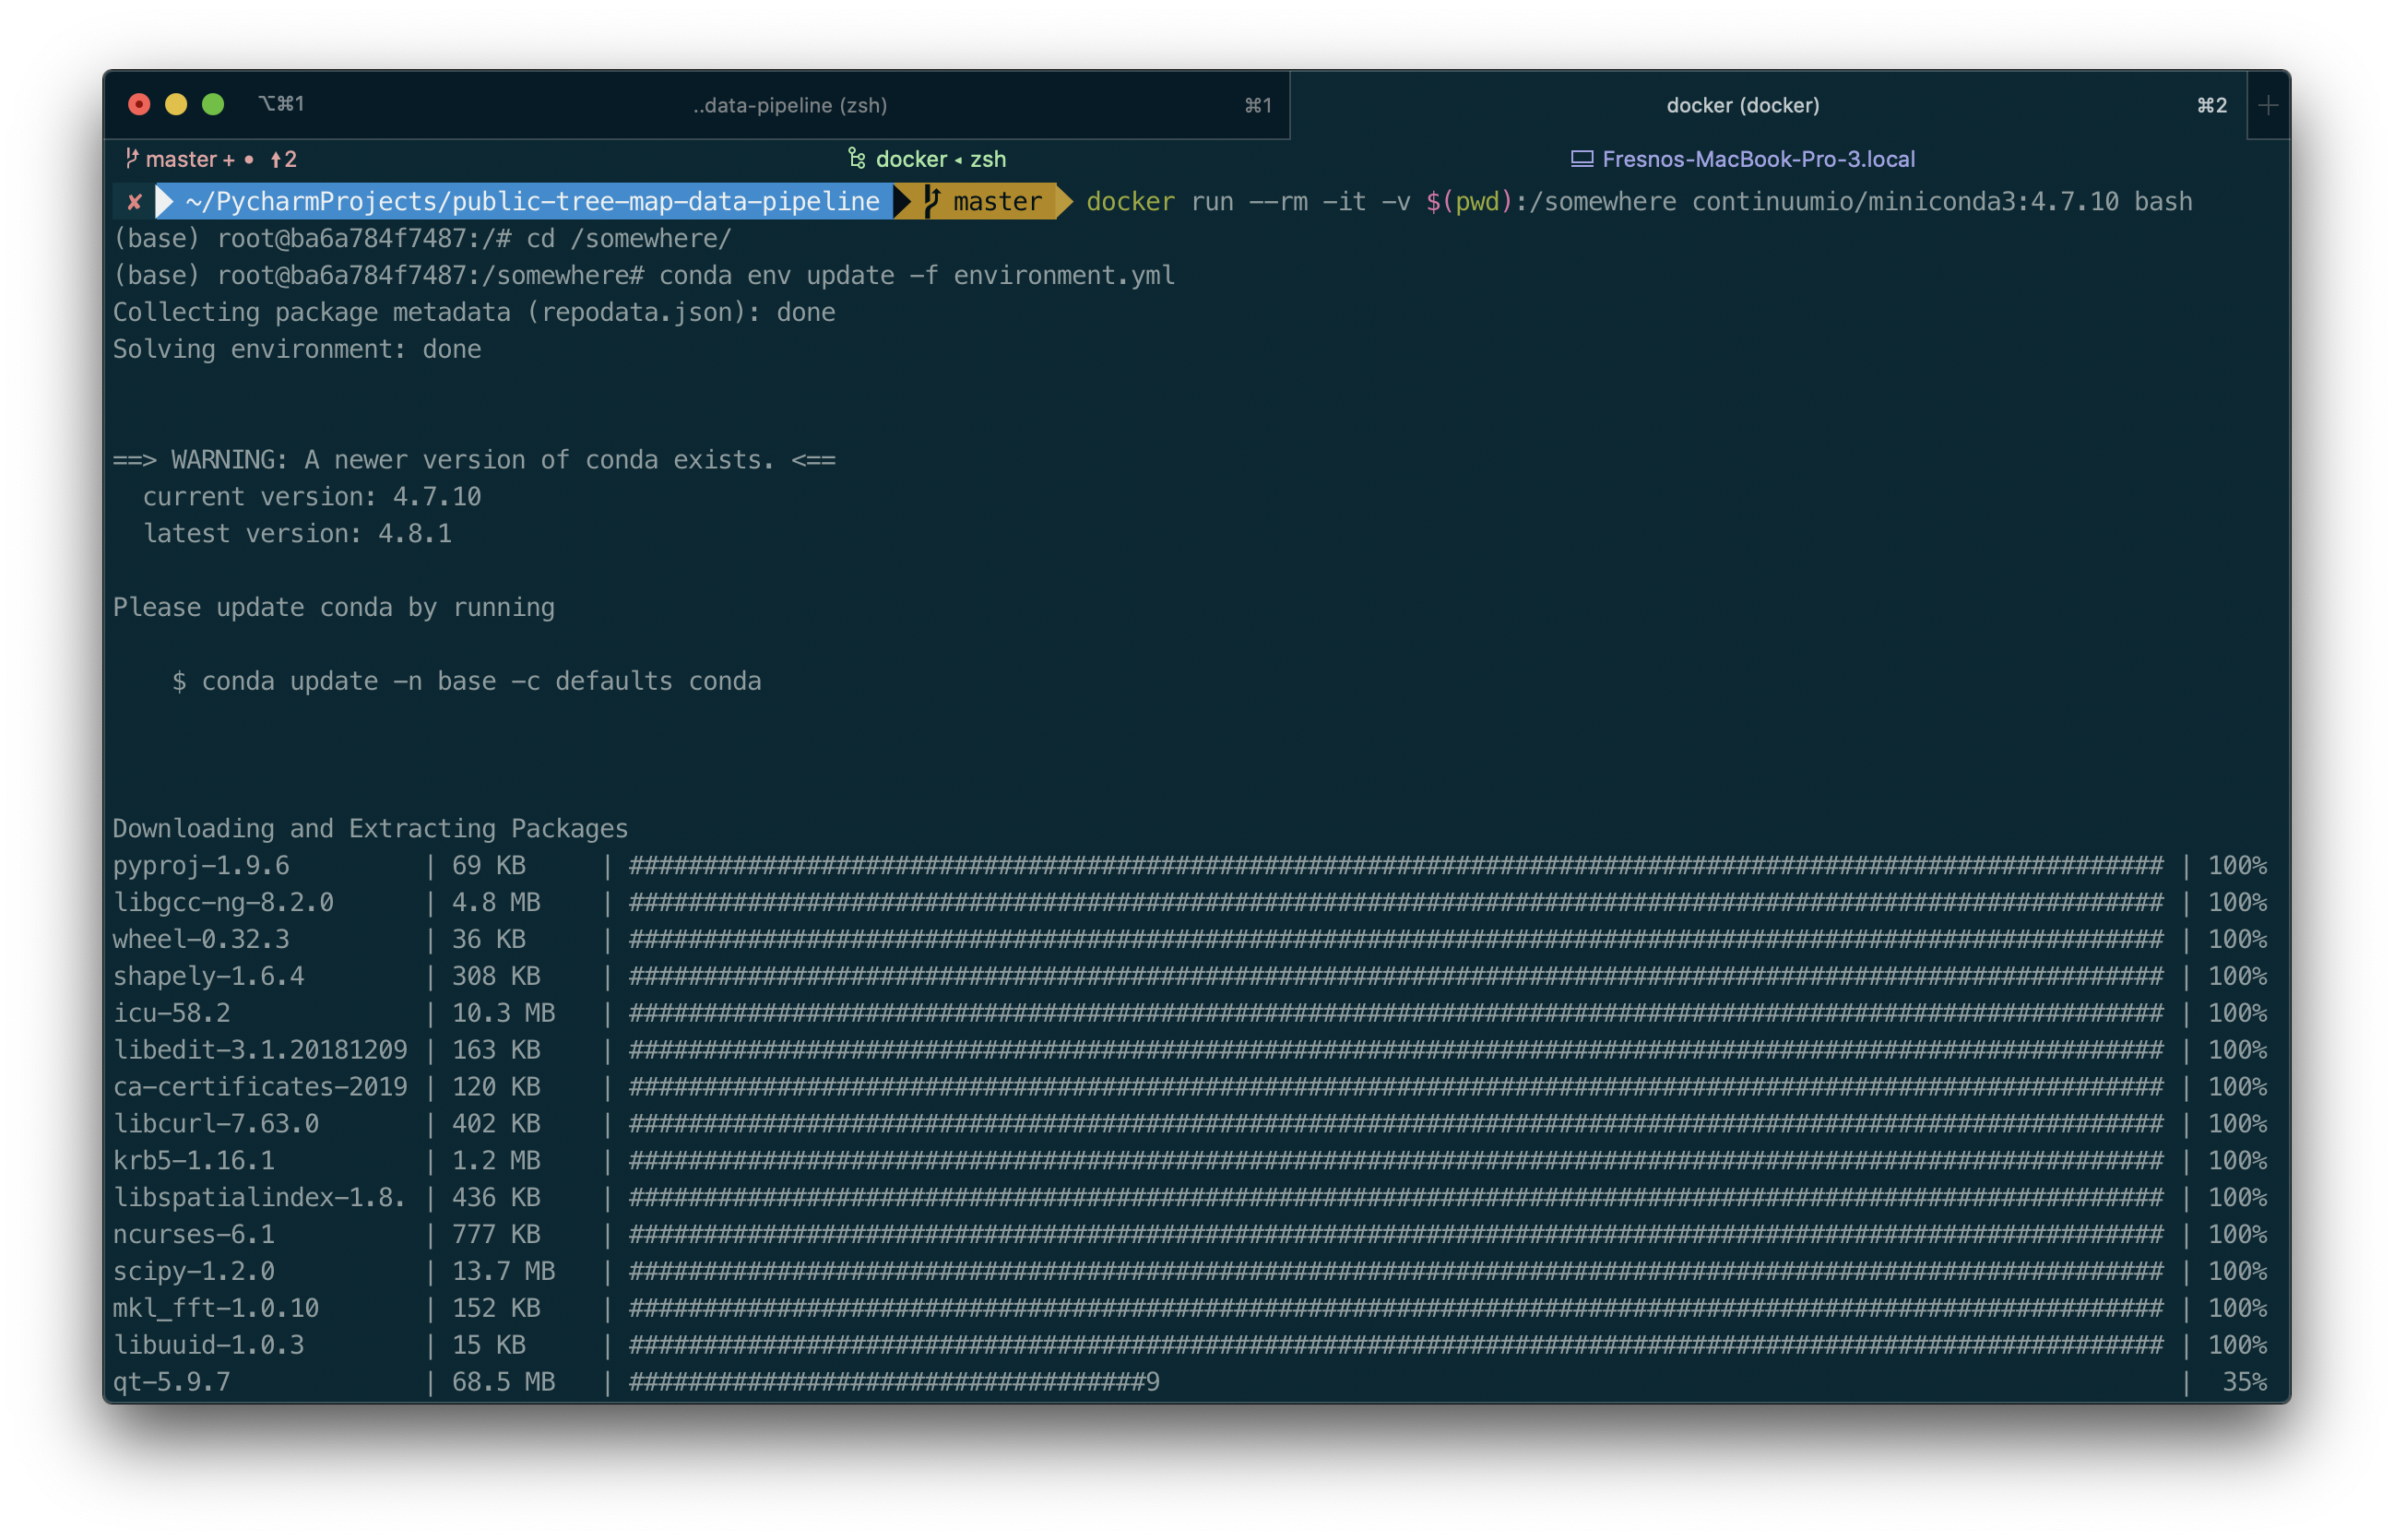Click the scipy-1.2.0 progress bar
2394x1540 pixels.
click(x=1396, y=1272)
